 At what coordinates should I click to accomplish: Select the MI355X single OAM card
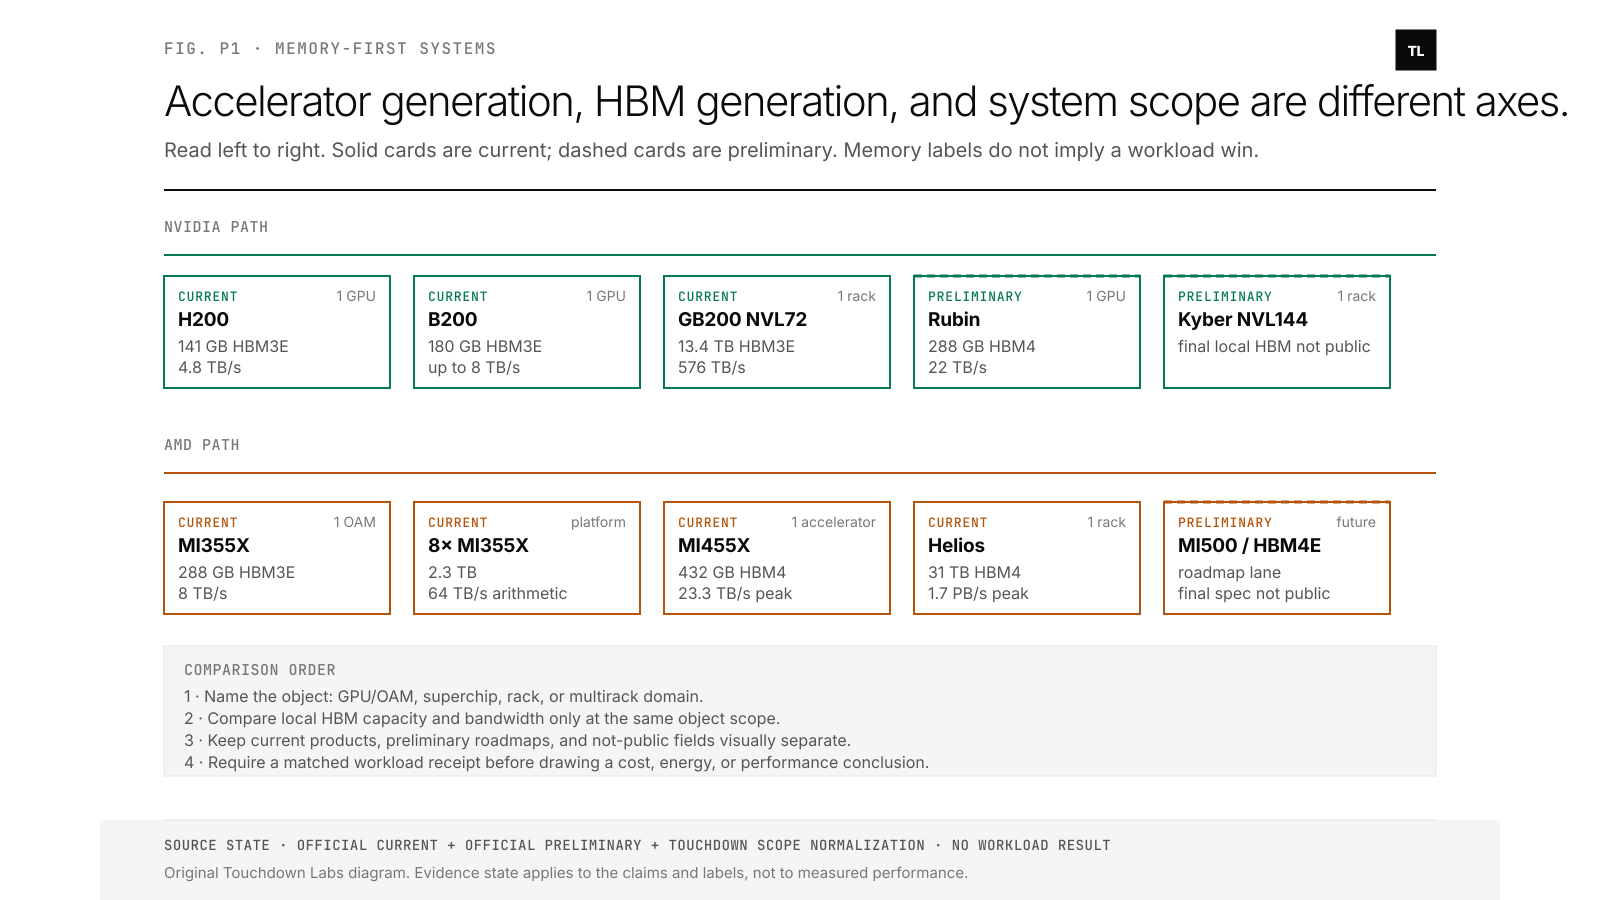277,558
